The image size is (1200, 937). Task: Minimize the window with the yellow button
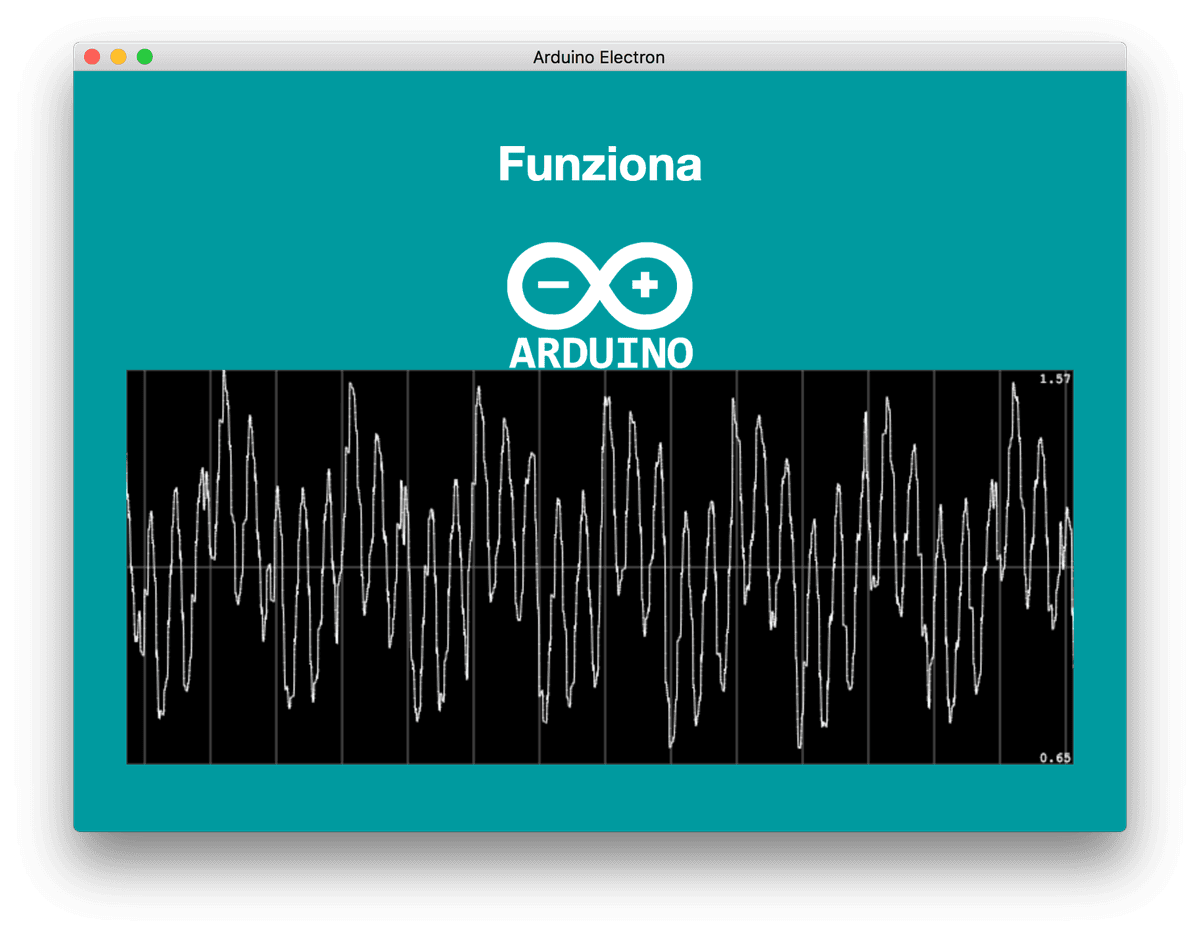118,57
